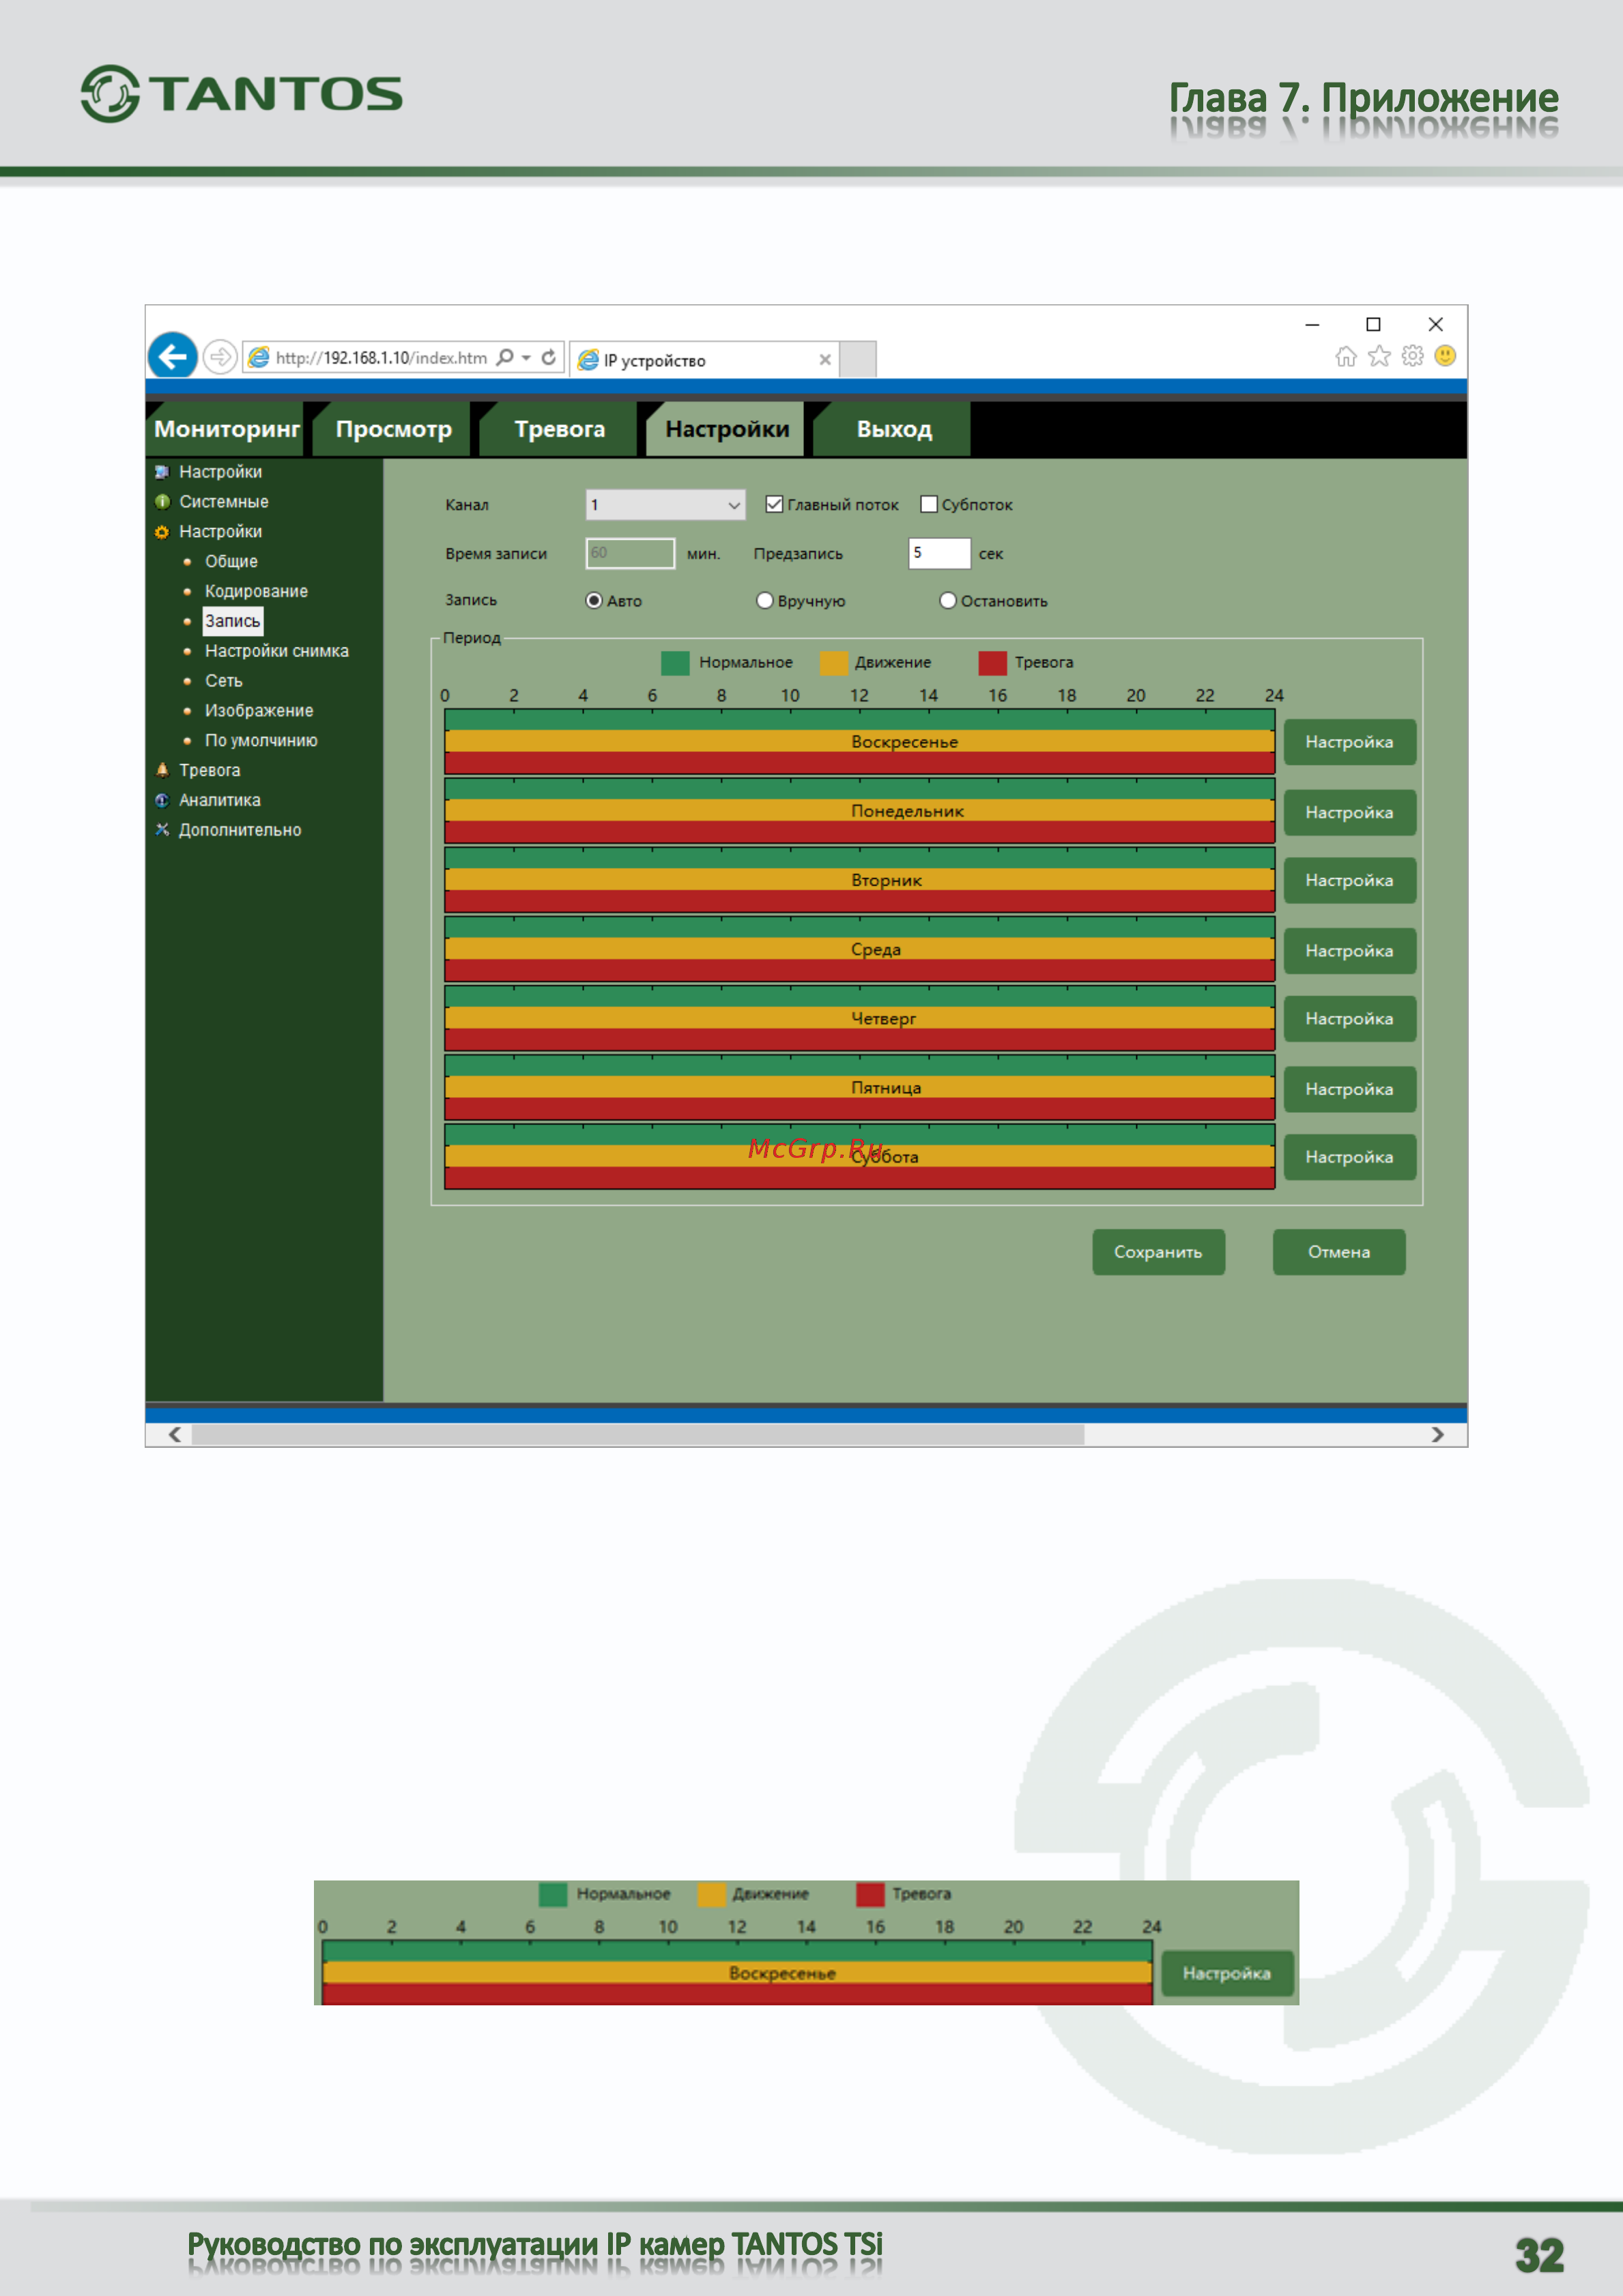The width and height of the screenshot is (1623, 2296).
Task: Click horizontal scrollbar left arrow
Action: pos(174,1435)
